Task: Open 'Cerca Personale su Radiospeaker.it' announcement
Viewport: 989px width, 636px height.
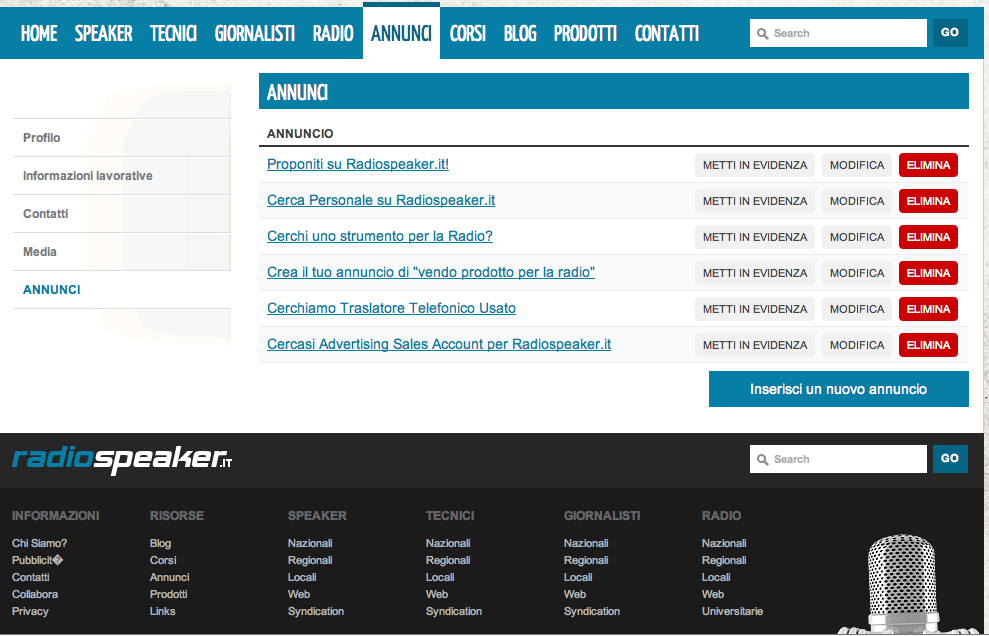Action: [381, 200]
